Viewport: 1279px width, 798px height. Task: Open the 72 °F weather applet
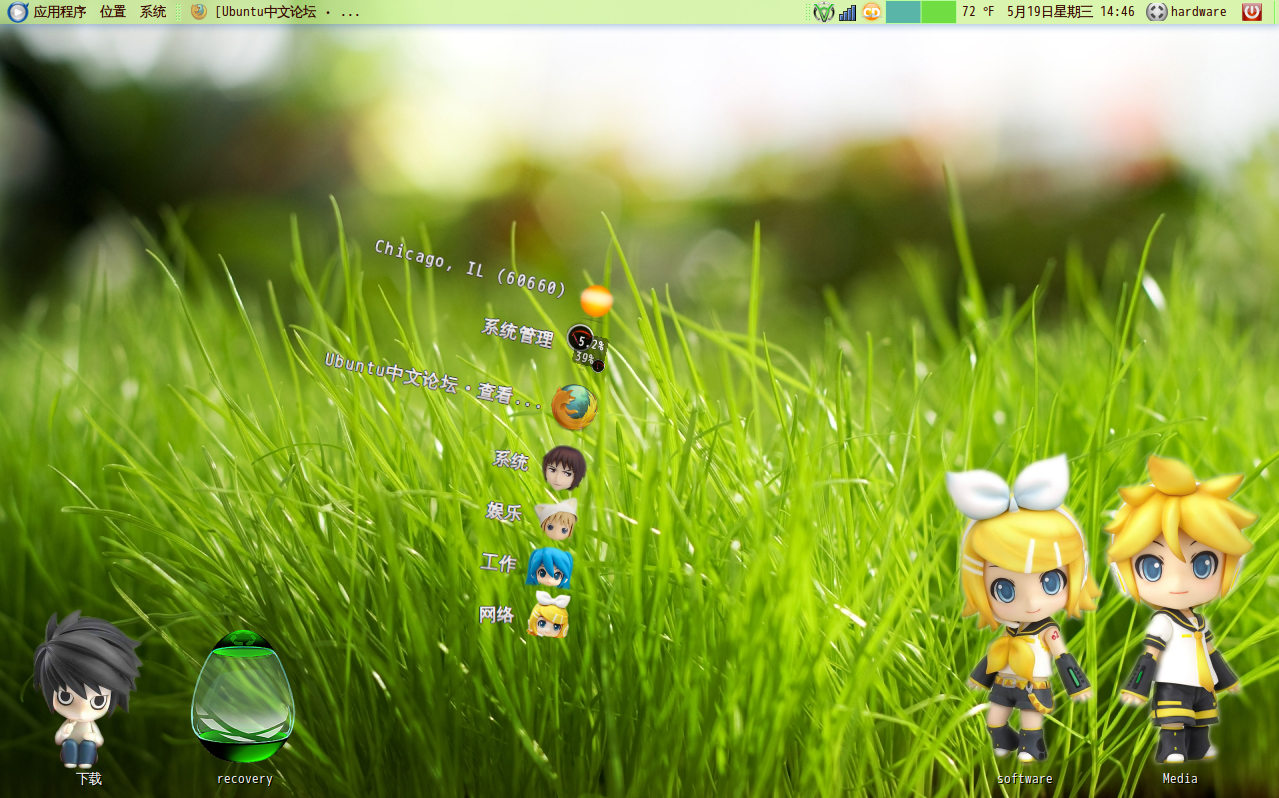pos(978,12)
